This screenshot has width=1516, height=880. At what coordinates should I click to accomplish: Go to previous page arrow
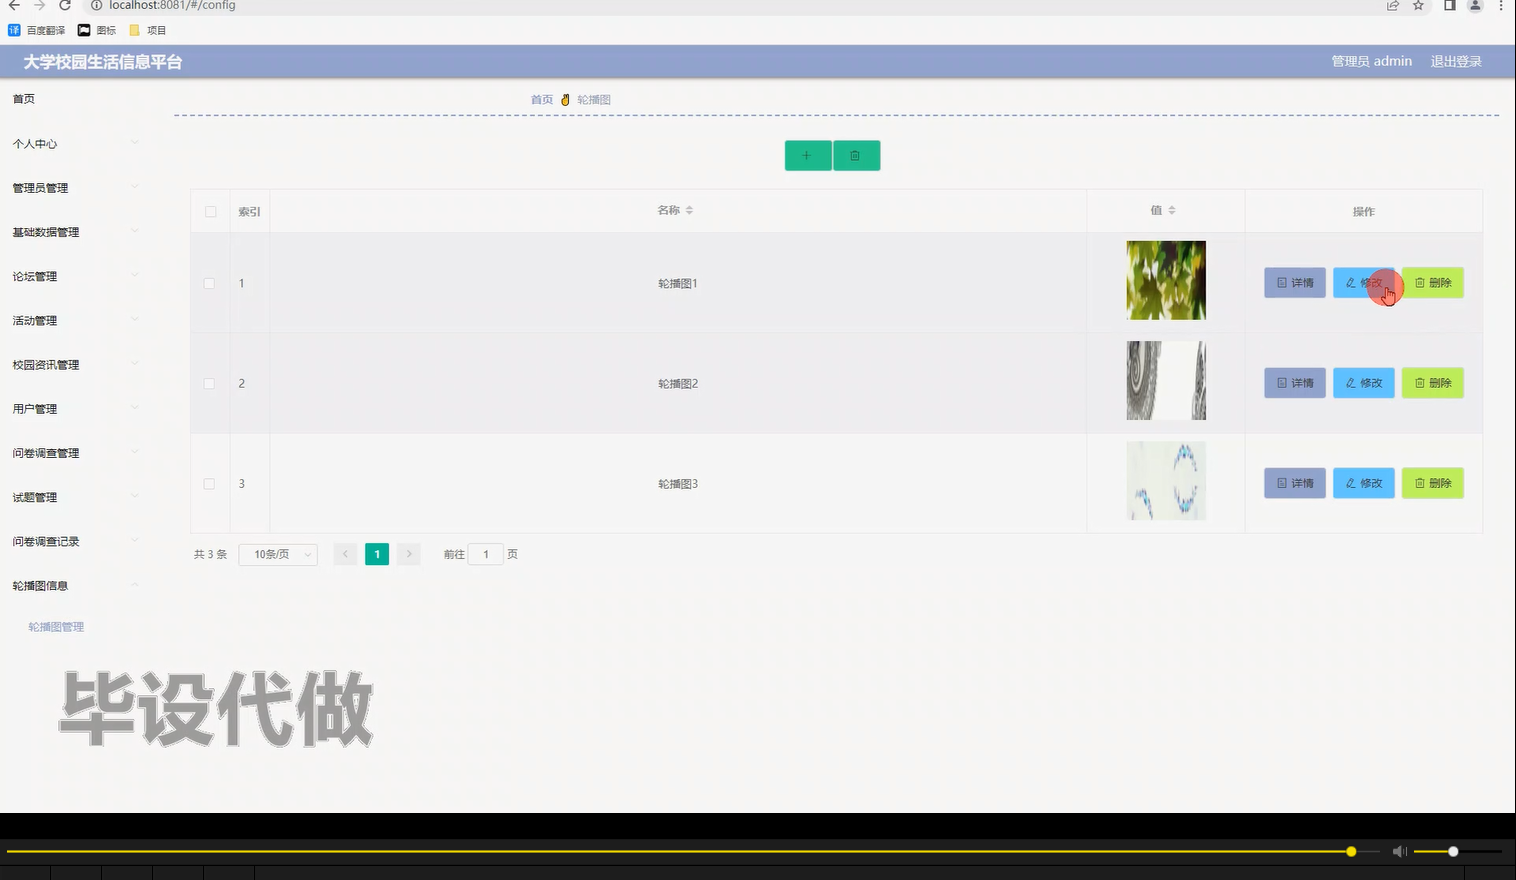(x=346, y=554)
